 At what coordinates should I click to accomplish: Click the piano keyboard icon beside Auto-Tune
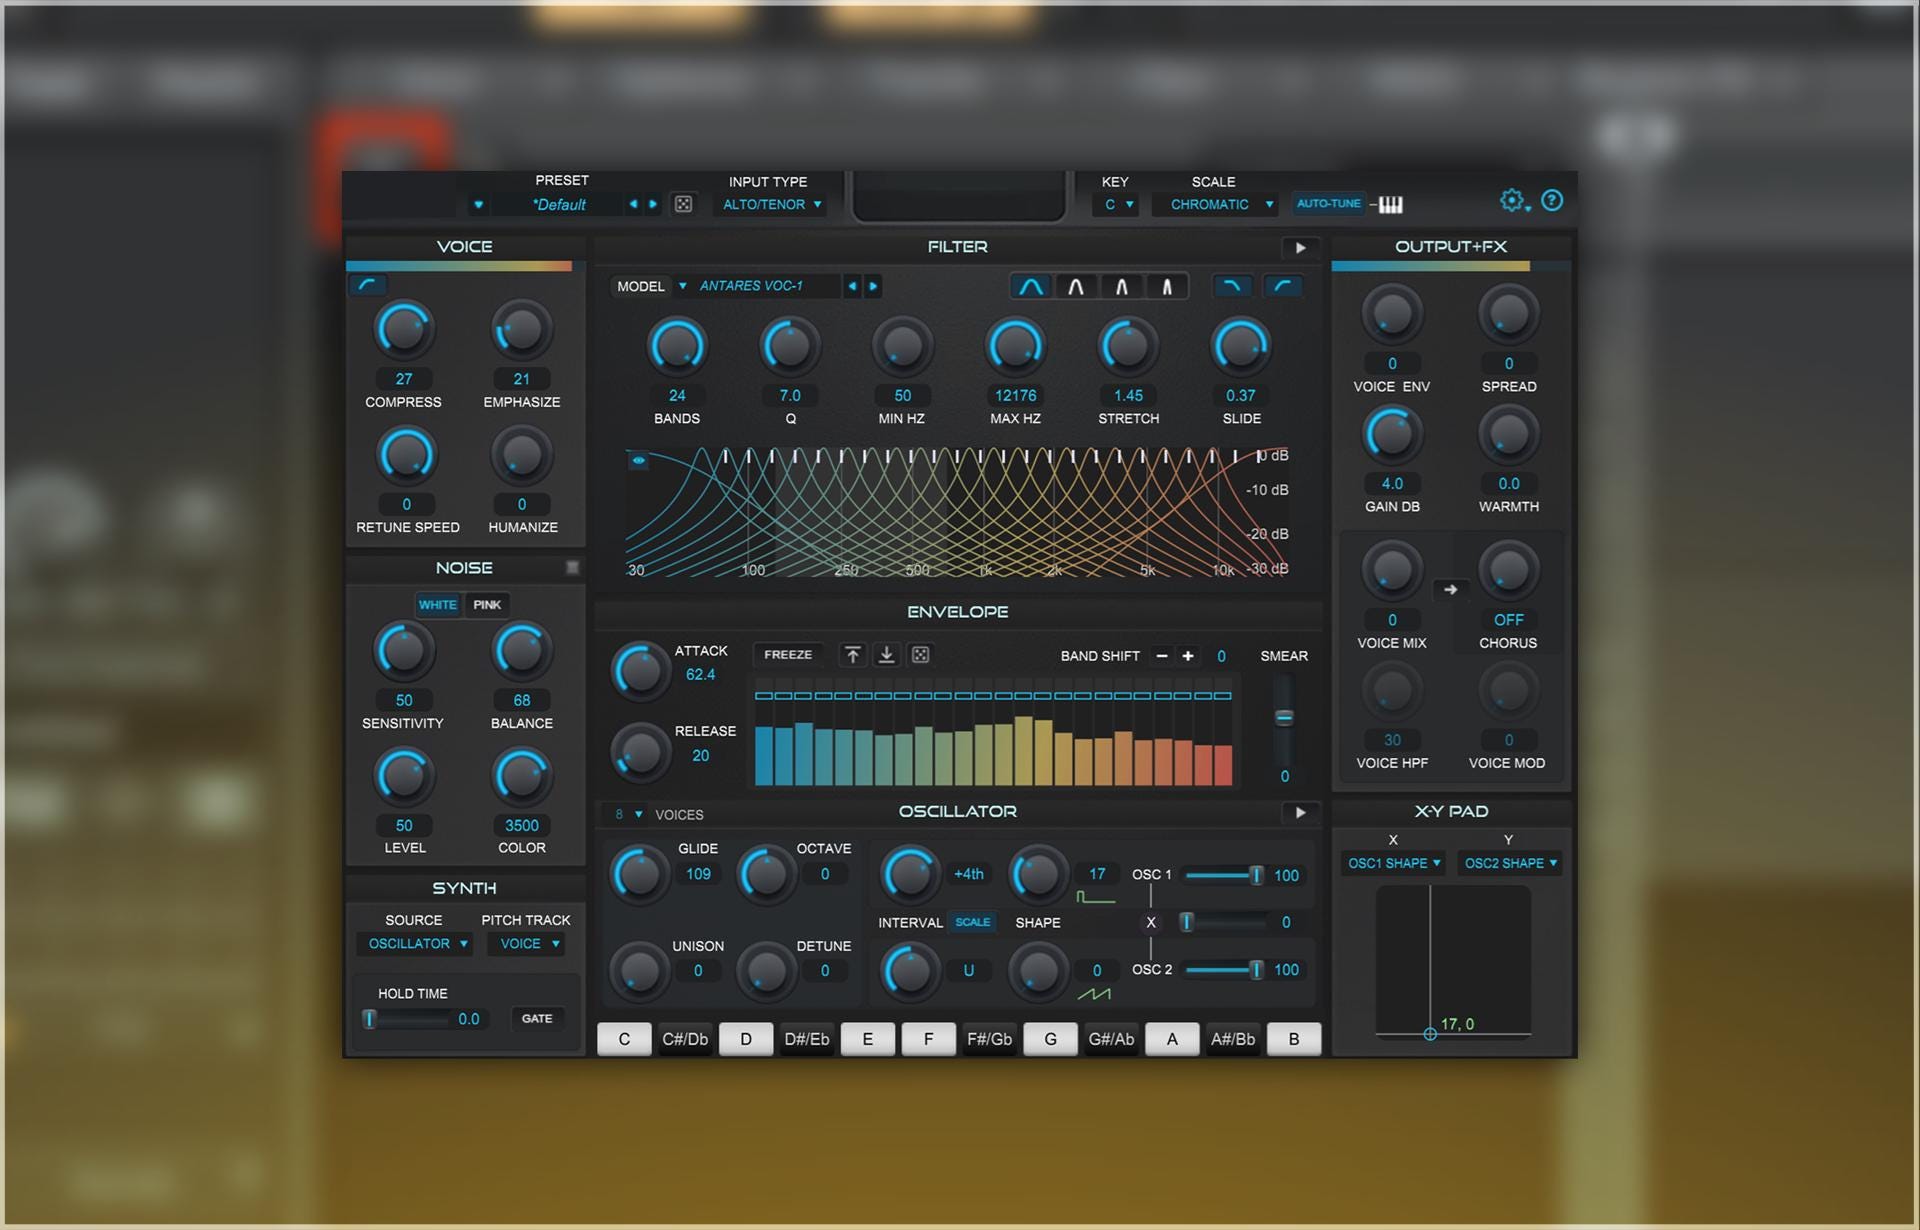coord(1390,204)
